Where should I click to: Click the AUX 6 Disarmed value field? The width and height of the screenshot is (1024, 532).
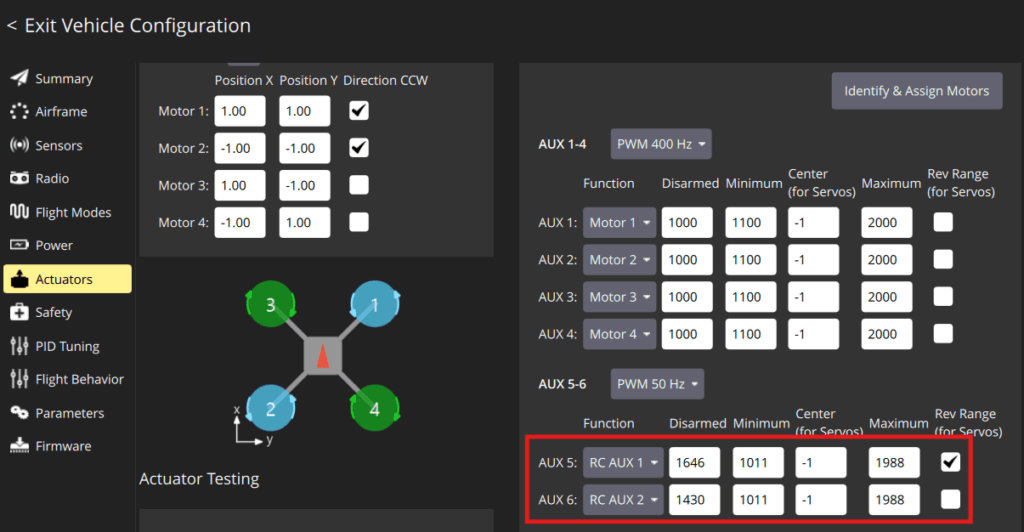click(x=694, y=499)
